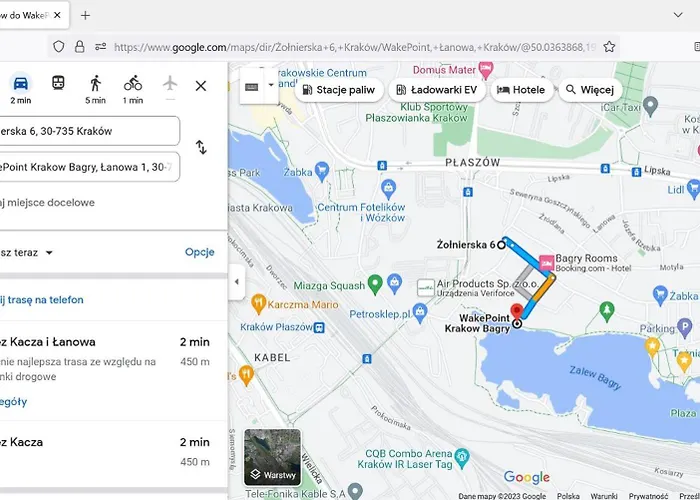Open route Opcje settings

coord(200,252)
